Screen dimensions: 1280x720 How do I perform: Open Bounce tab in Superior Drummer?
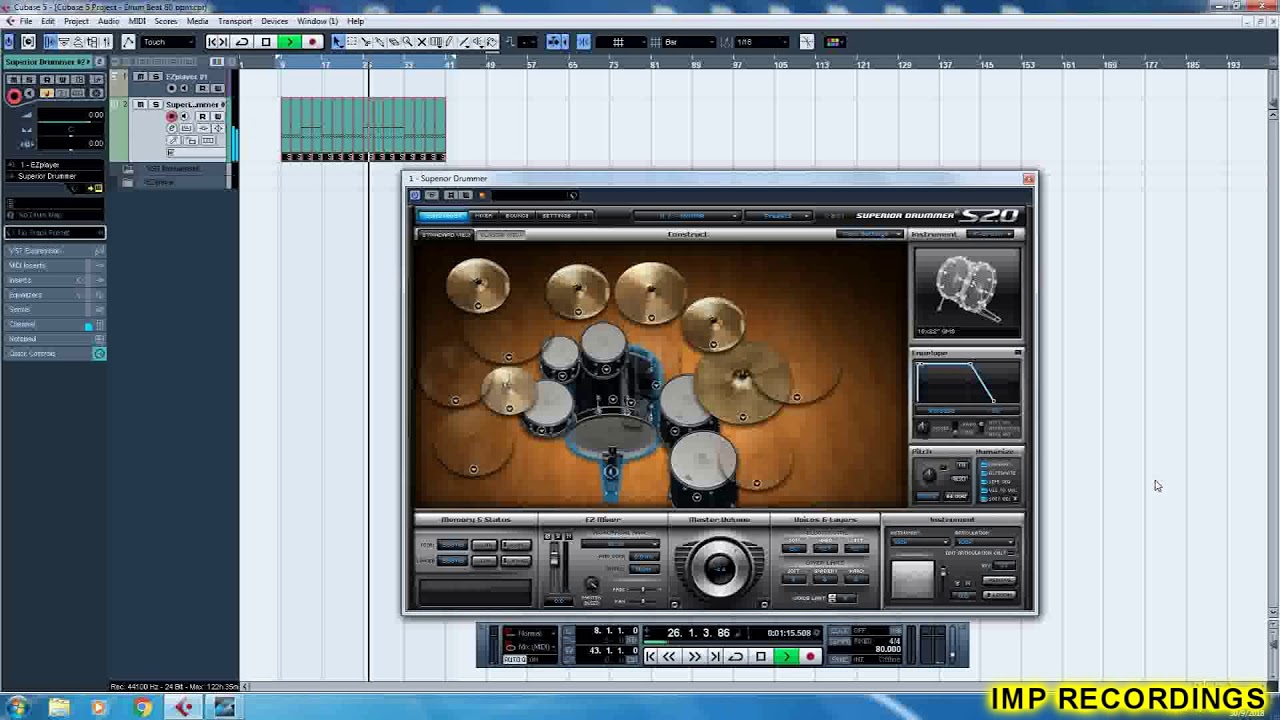tap(517, 216)
